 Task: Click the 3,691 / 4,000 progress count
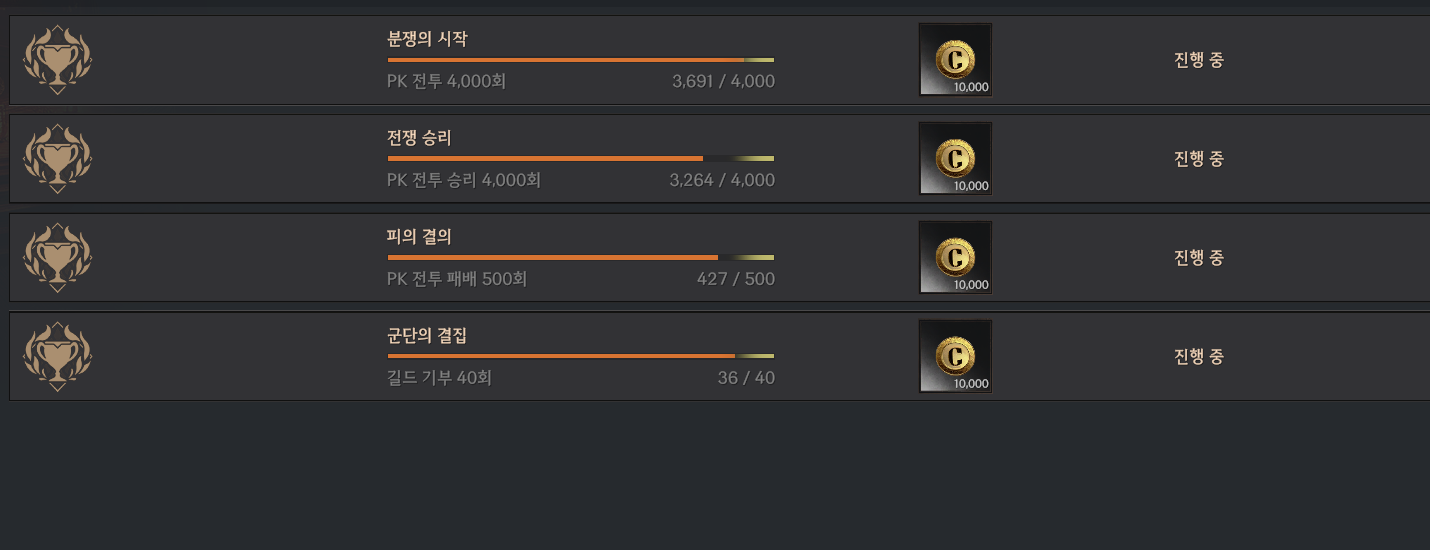point(723,81)
